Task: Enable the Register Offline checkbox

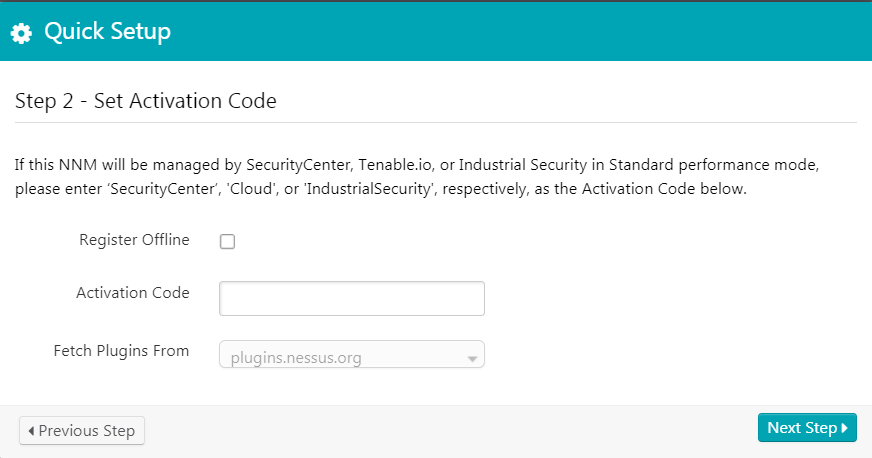Action: (227, 241)
